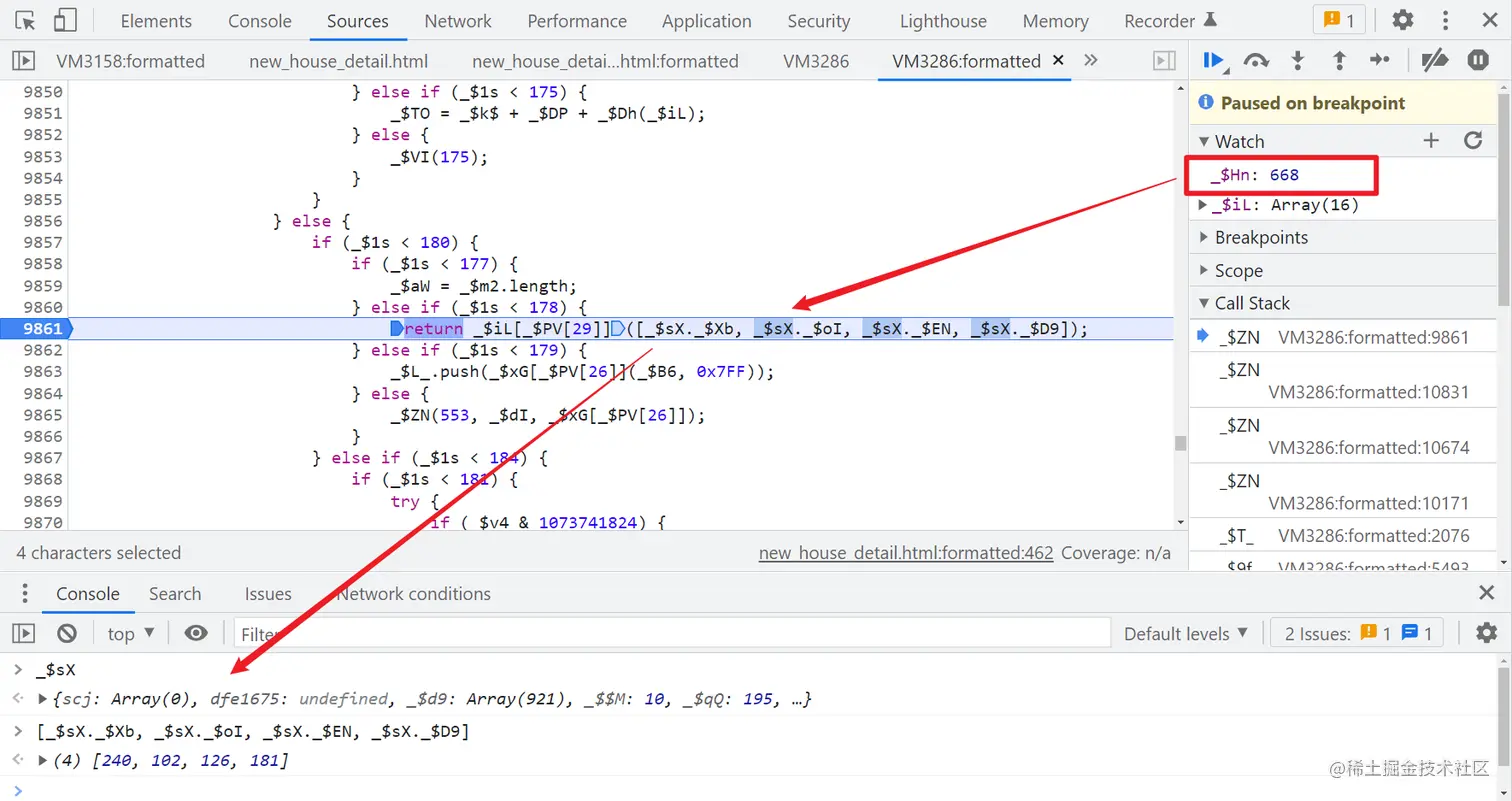Viewport: 1512px width, 801px height.
Task: Open the Issues drawer tab
Action: [268, 593]
